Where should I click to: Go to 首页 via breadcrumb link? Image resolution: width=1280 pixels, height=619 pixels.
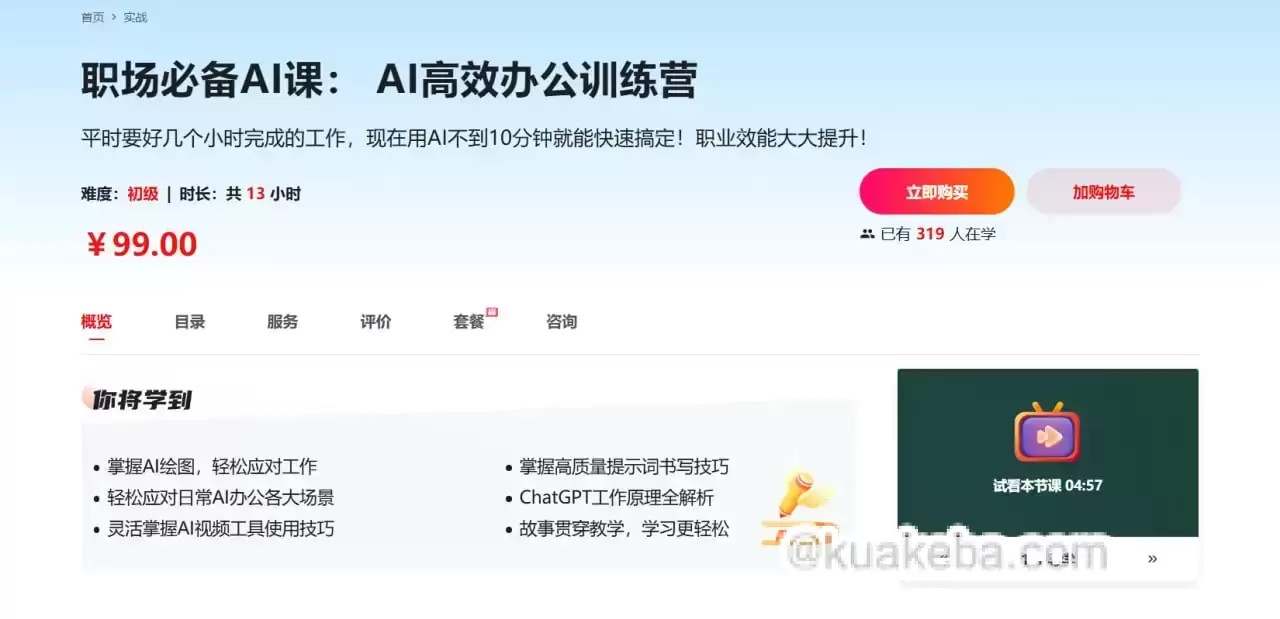(x=93, y=17)
